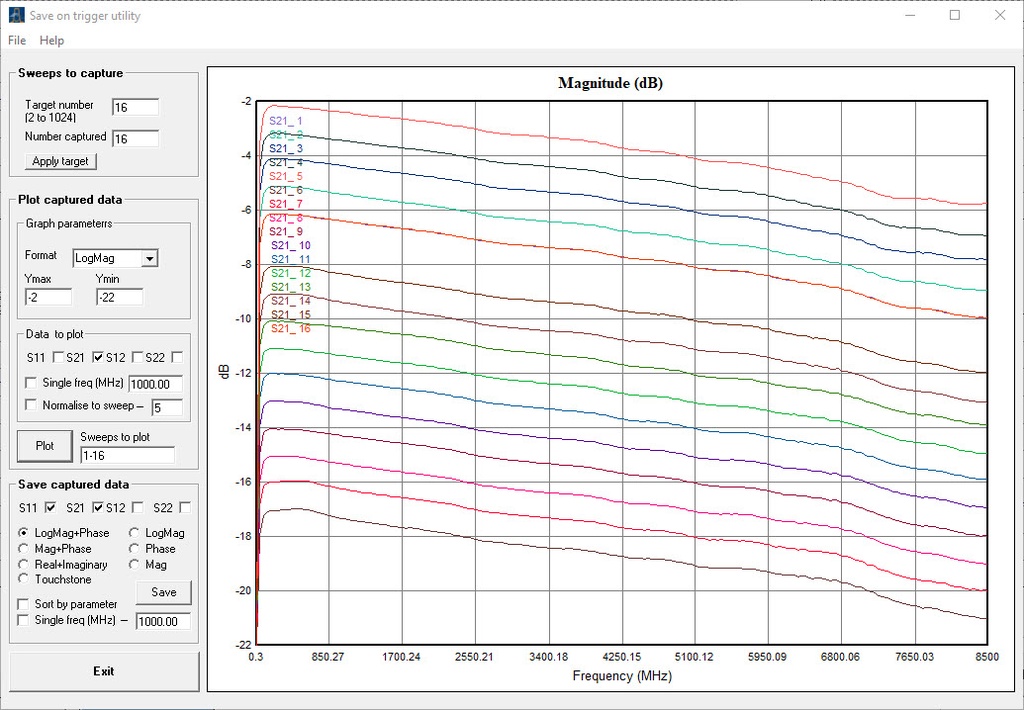Click the 850.27 frequency tick label

pos(328,657)
